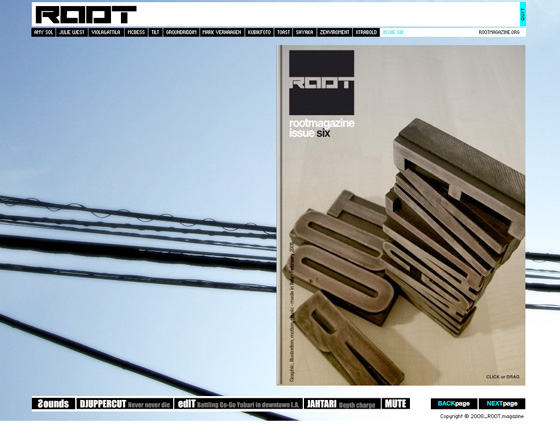This screenshot has width=560, height=434.
Task: Select McBess in the navigation bar
Action: click(136, 32)
